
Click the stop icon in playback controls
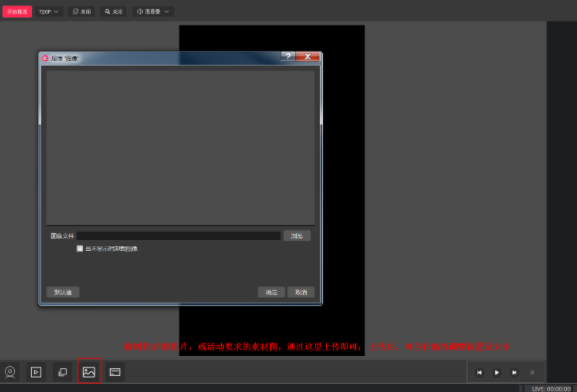[x=532, y=372]
